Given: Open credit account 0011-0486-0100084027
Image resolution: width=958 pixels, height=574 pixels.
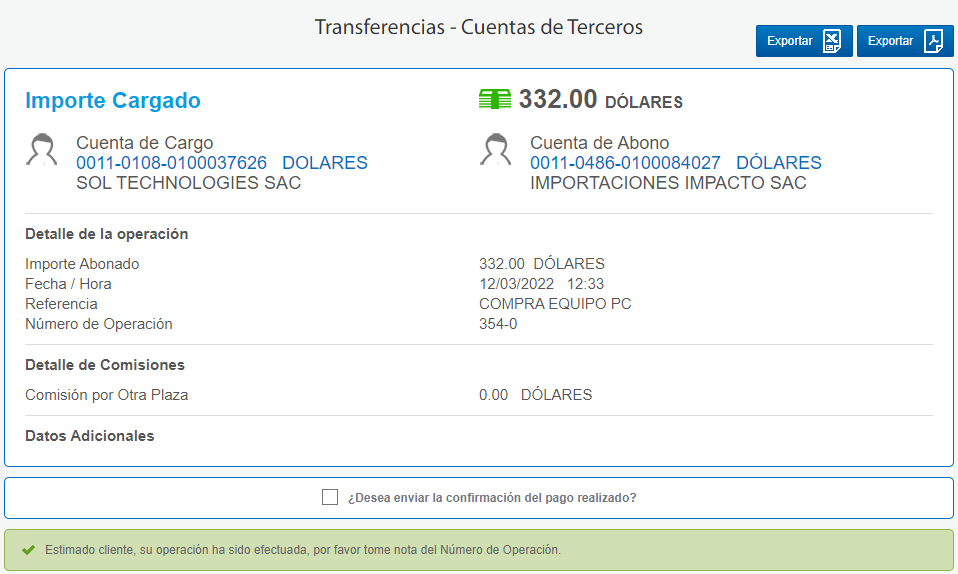Looking at the screenshot, I should [x=625, y=163].
